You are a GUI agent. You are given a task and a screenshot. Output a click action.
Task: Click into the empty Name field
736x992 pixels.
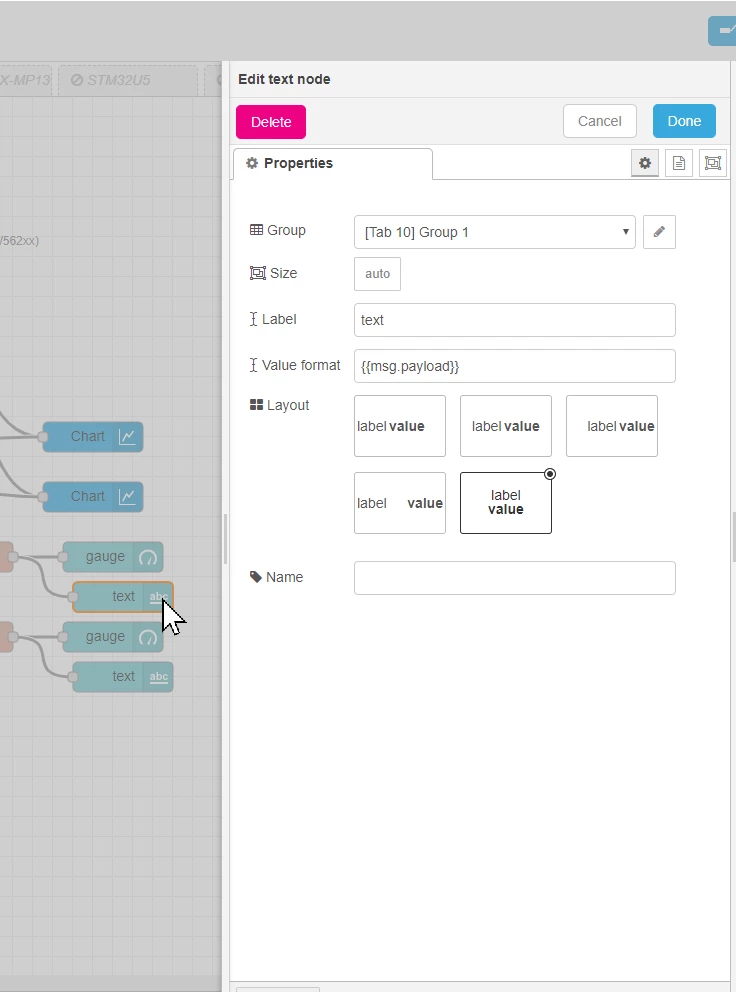(x=515, y=578)
